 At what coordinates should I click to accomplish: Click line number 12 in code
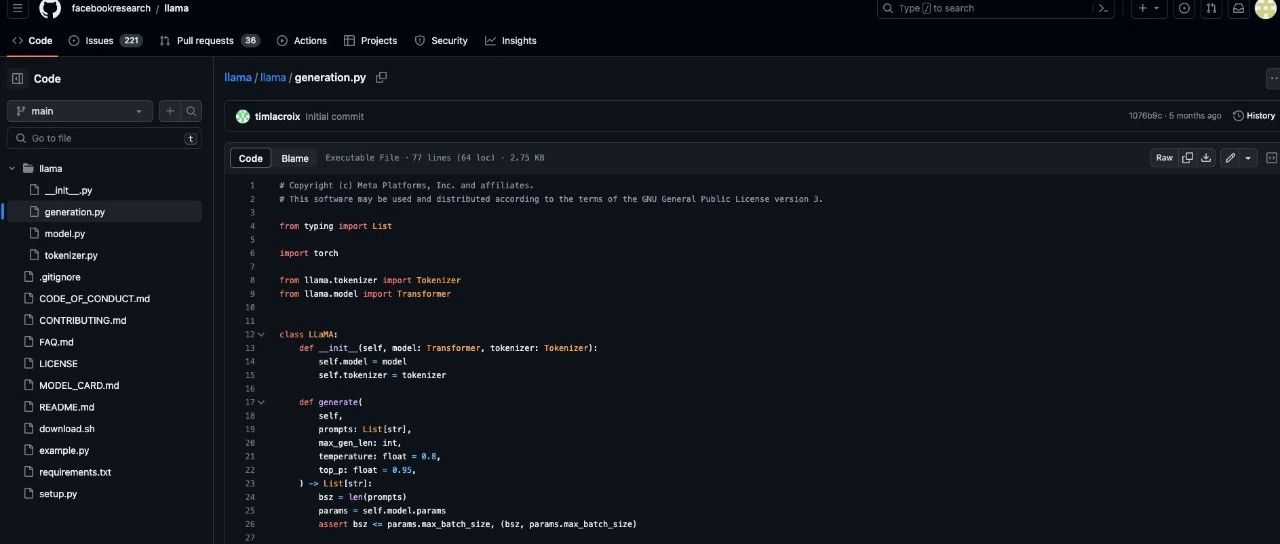pyautogui.click(x=249, y=334)
